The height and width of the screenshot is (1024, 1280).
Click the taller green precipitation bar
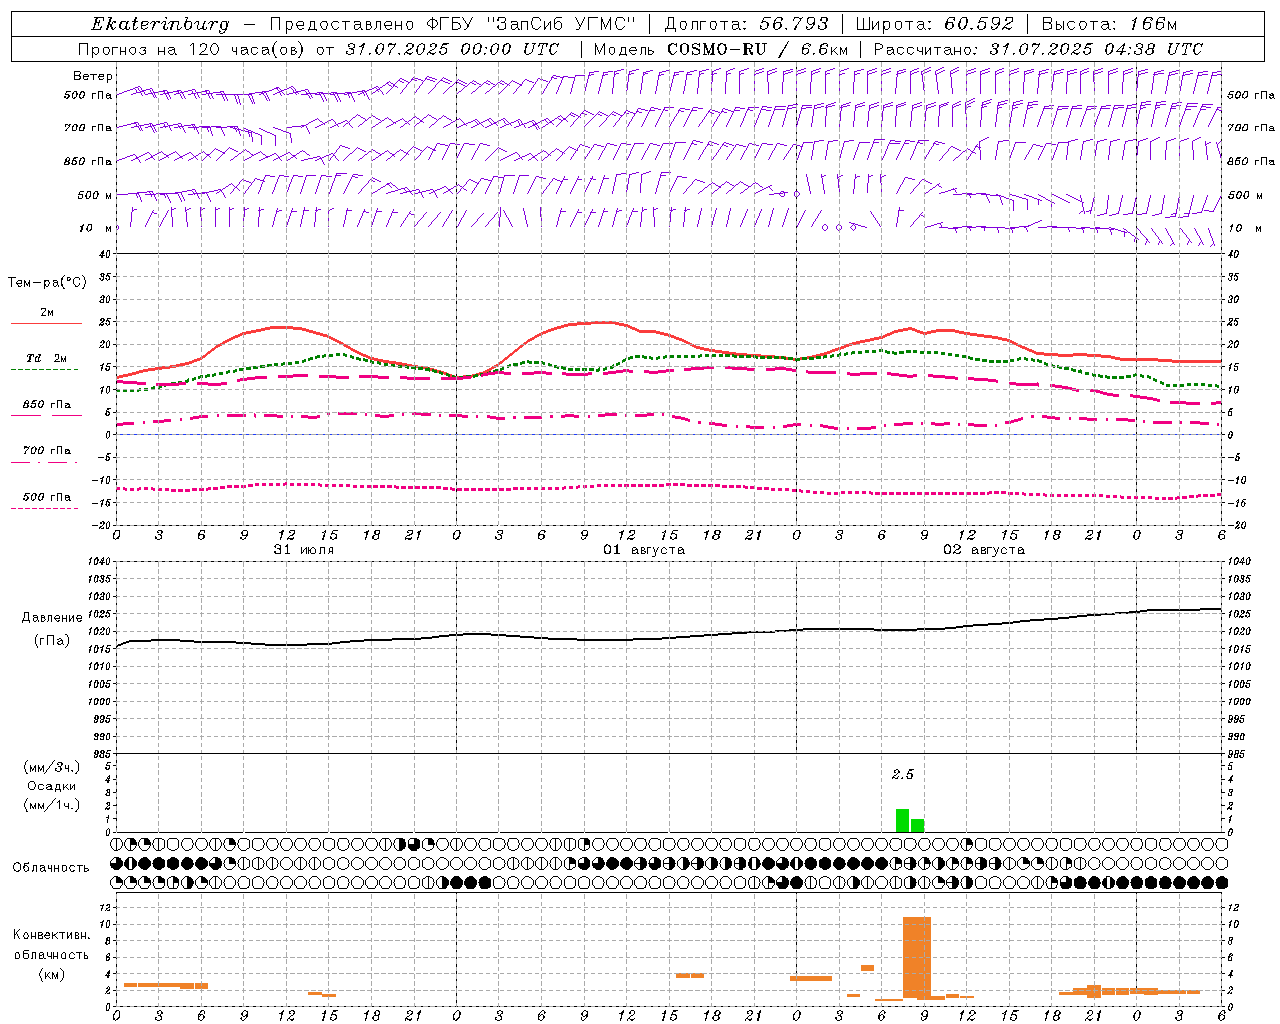(902, 820)
